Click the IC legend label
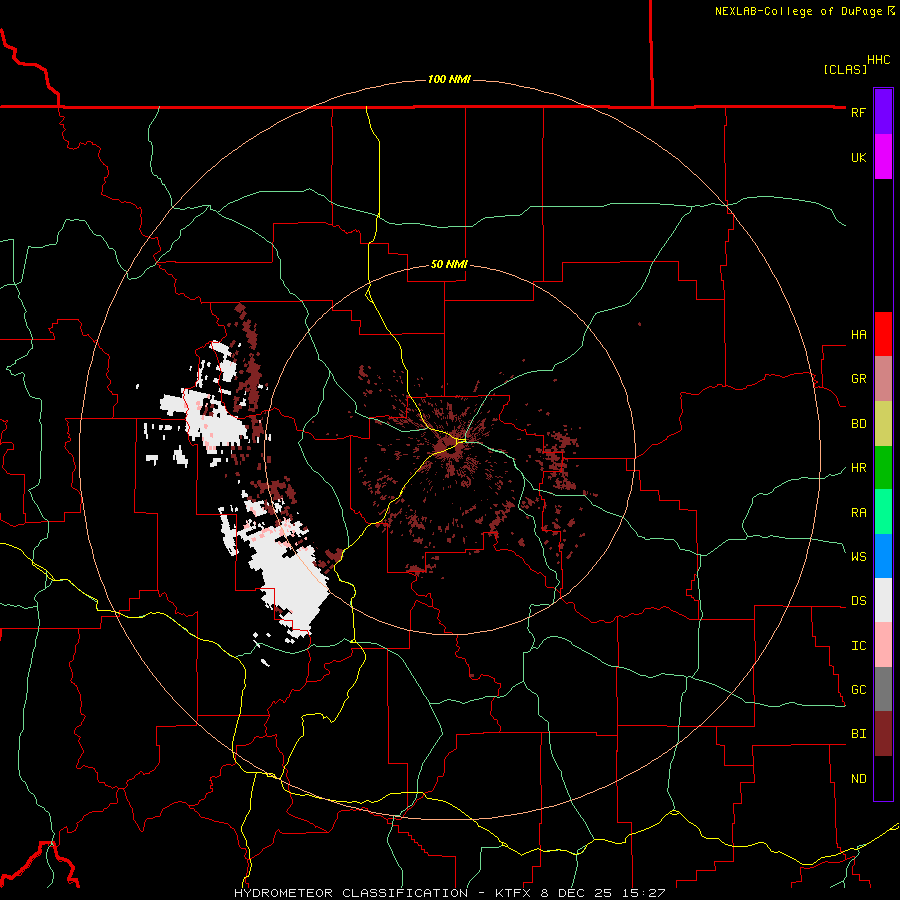The height and width of the screenshot is (900, 900). click(858, 646)
